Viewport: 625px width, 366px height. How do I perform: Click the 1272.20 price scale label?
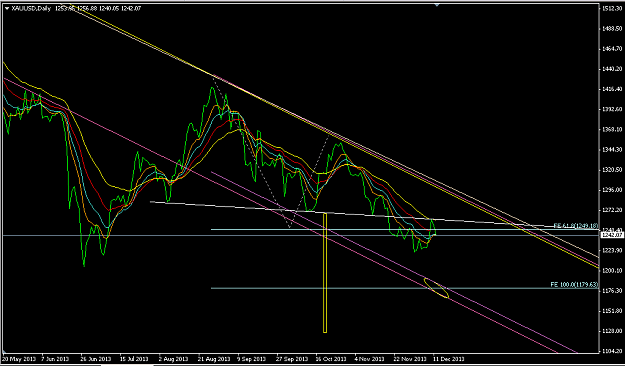[x=613, y=210]
